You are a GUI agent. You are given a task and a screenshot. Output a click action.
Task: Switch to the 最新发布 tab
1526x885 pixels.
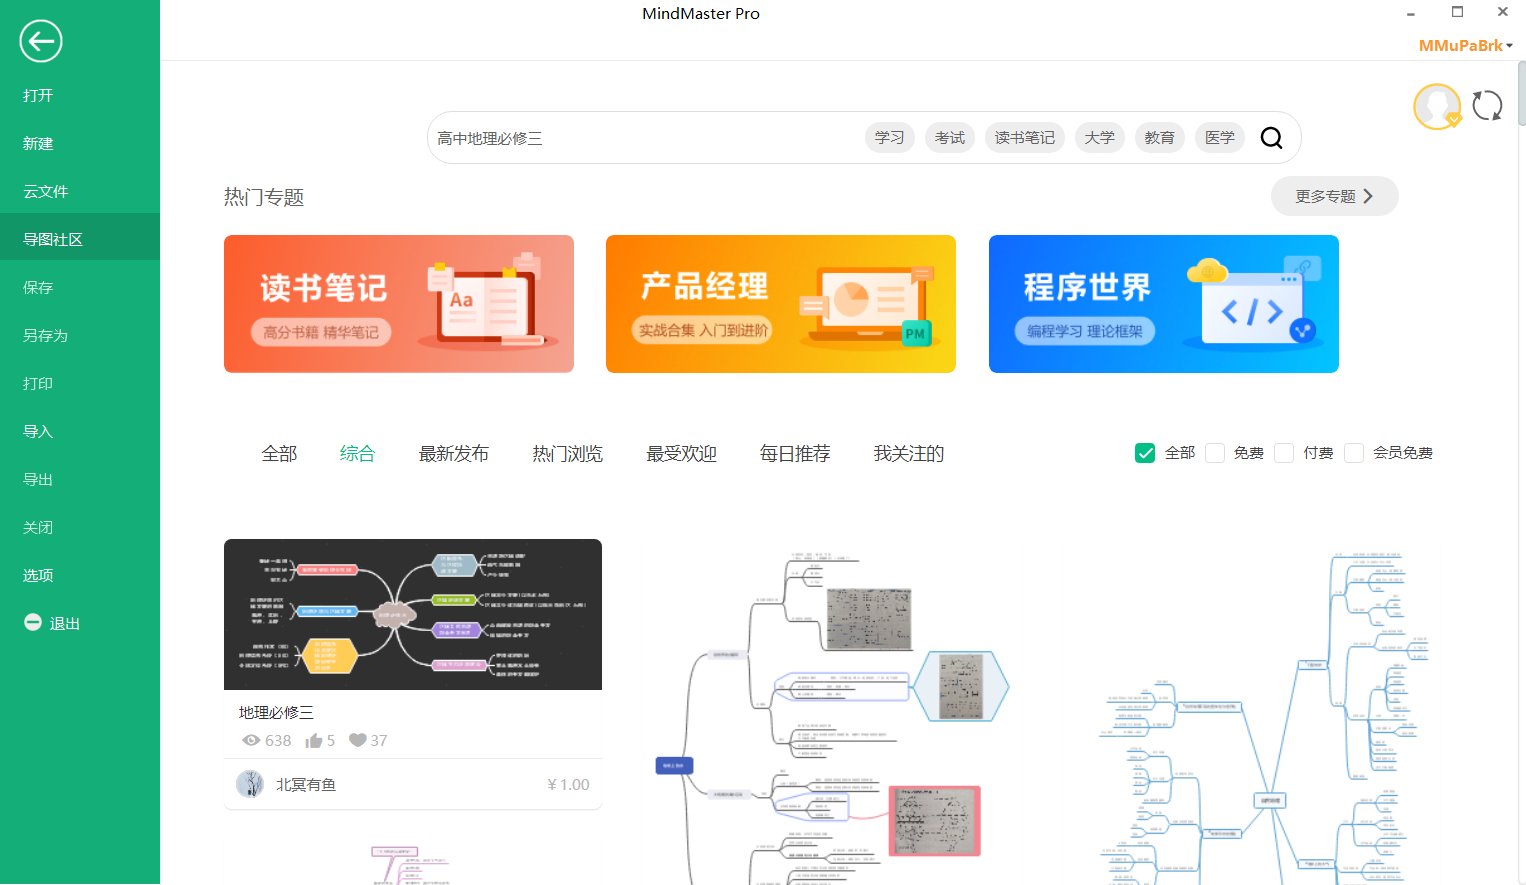pos(454,453)
